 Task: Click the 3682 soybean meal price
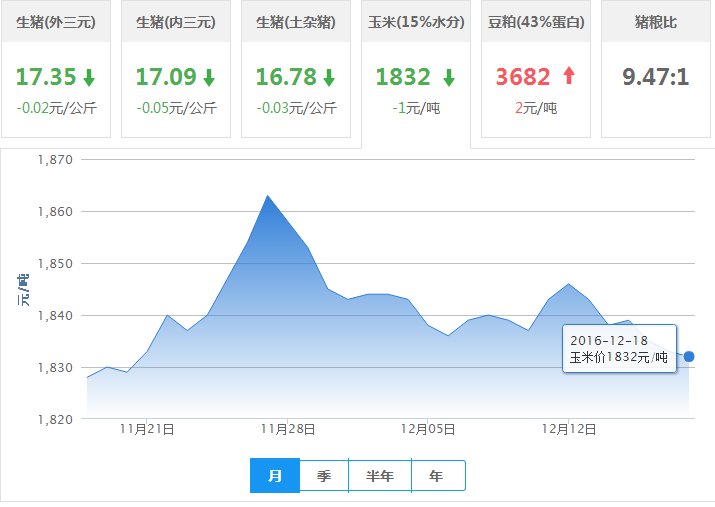[x=523, y=77]
